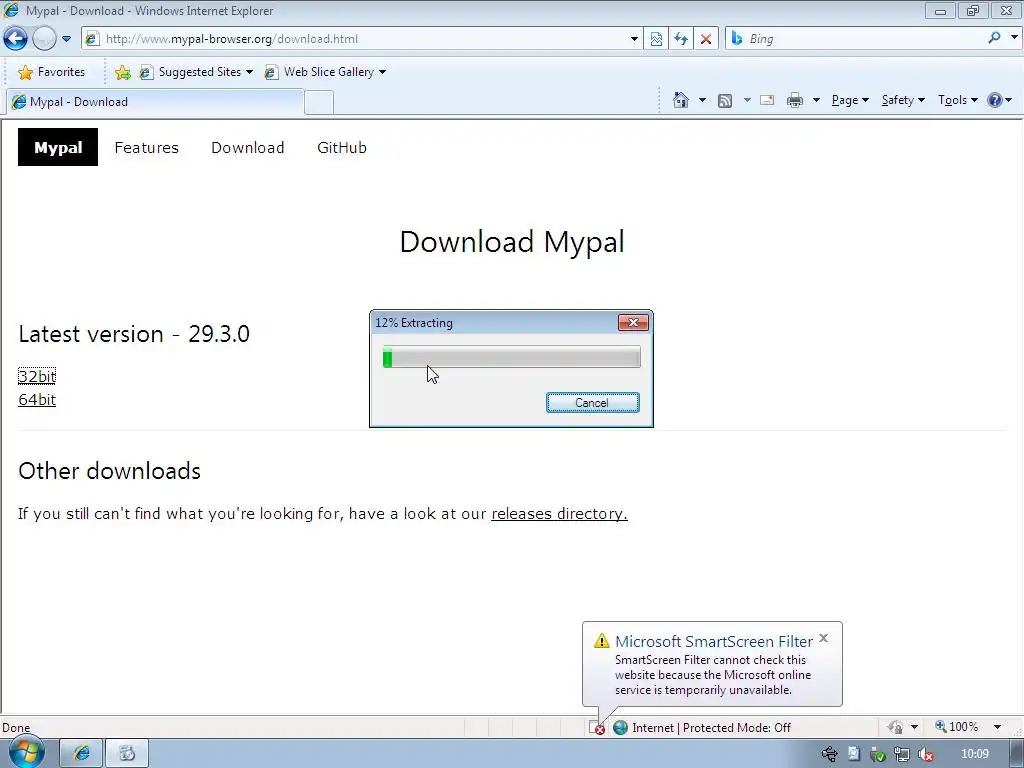Click the Mypal logo link
The width and height of the screenshot is (1024, 768).
pyautogui.click(x=57, y=148)
